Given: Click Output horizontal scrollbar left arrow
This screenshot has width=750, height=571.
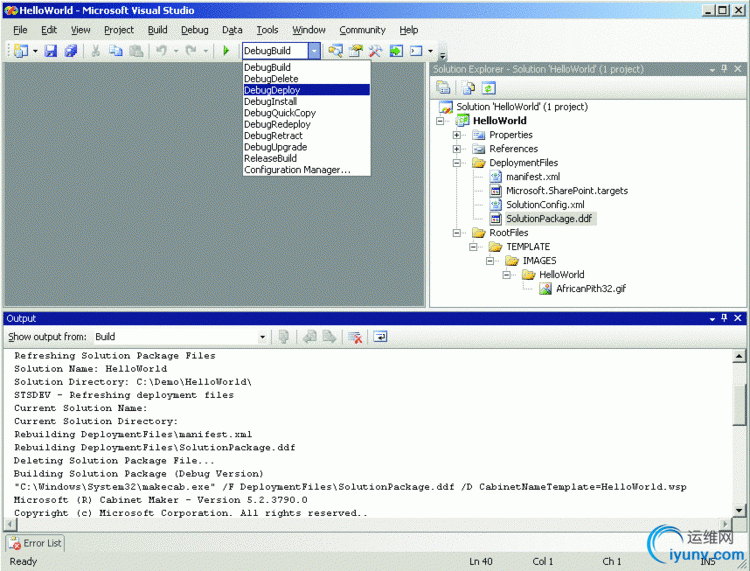Looking at the screenshot, I should 10,524.
